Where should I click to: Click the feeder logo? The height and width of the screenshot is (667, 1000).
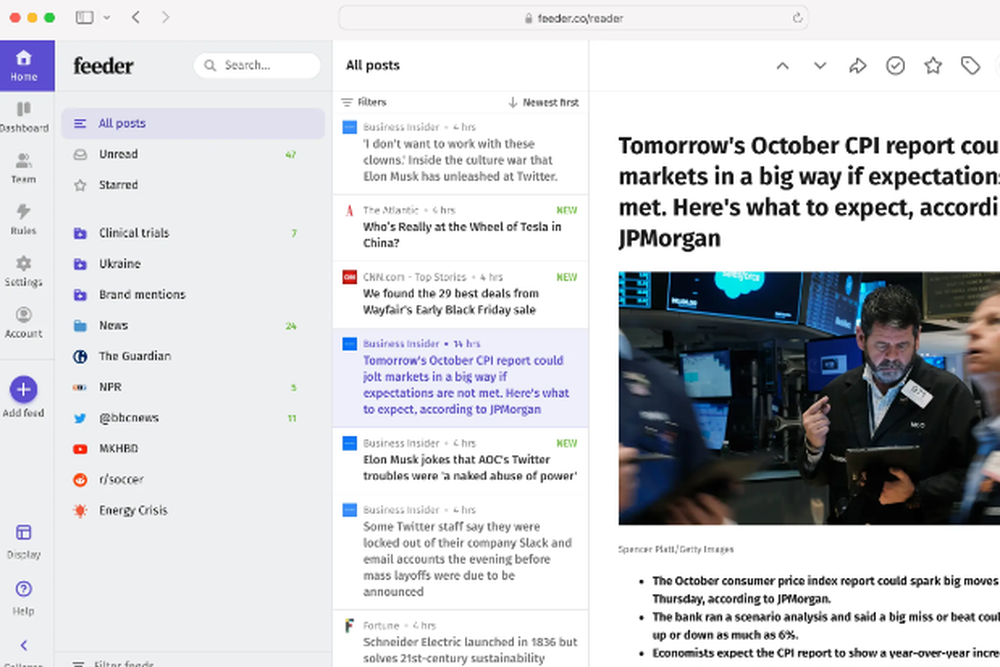pos(103,66)
